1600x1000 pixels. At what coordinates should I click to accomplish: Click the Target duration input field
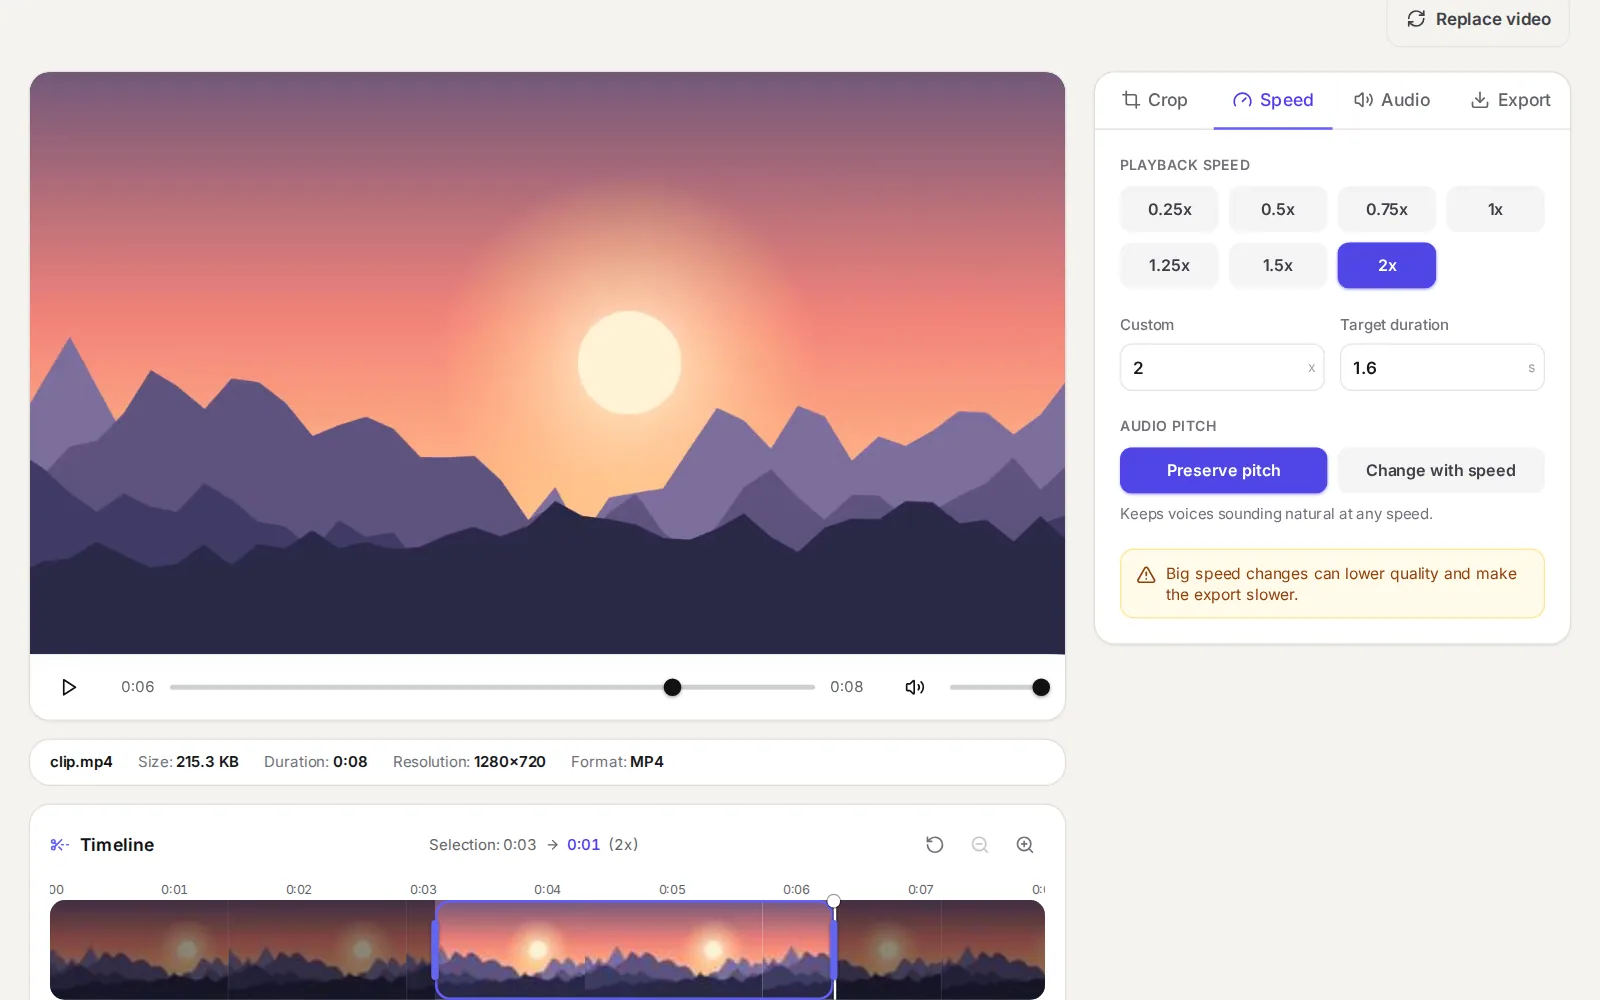tap(1442, 367)
